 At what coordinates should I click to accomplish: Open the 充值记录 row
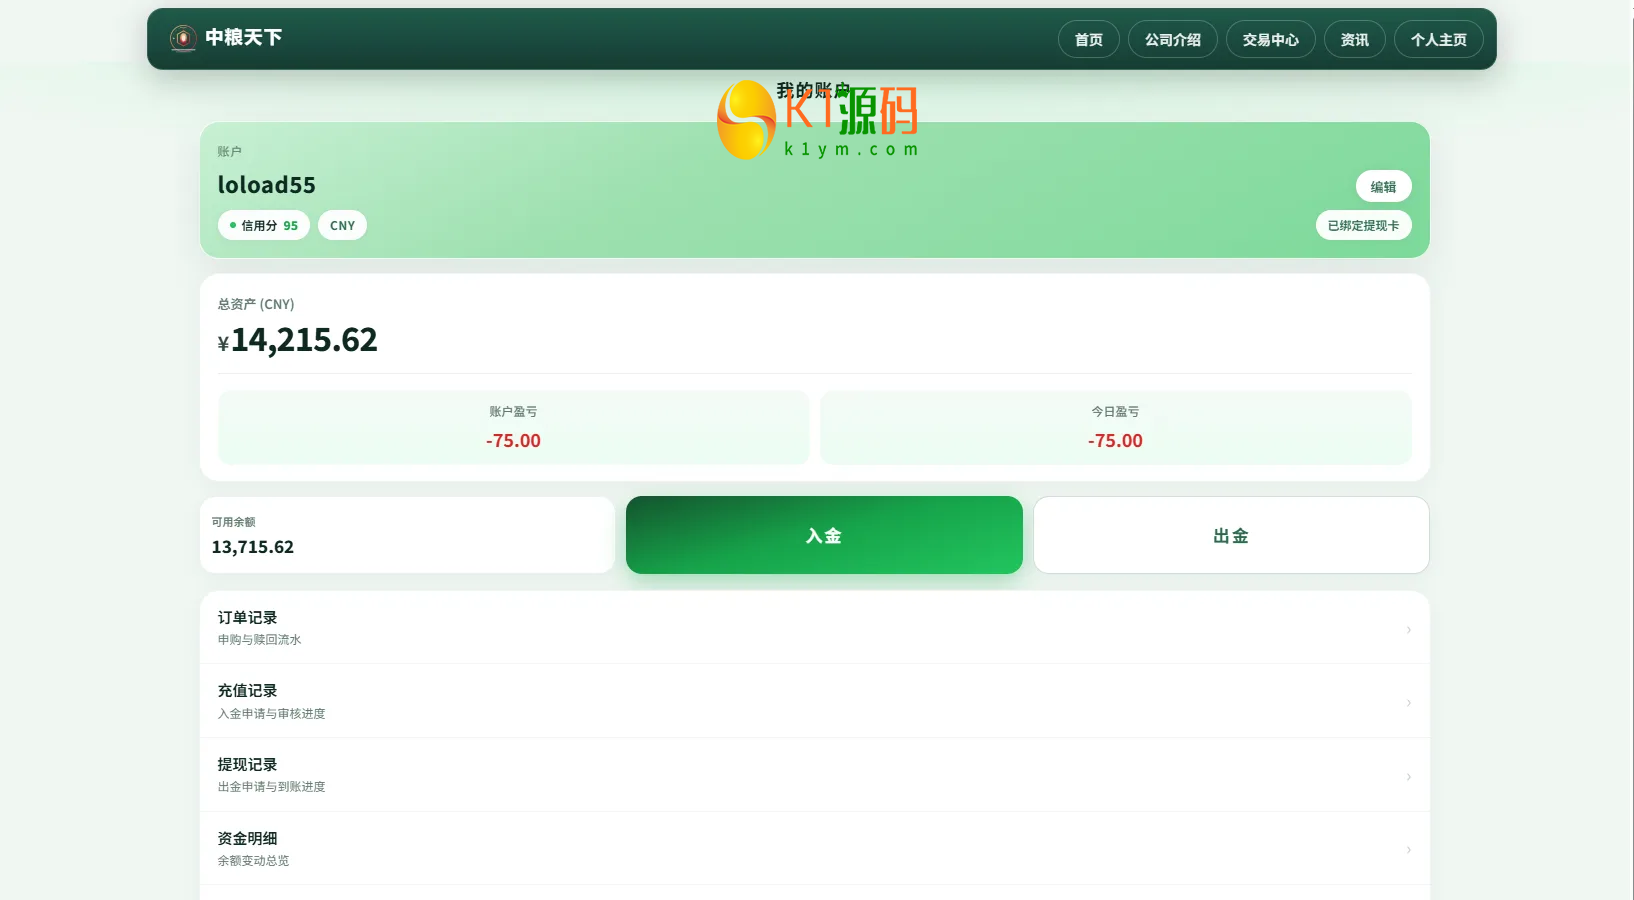[x=815, y=701]
